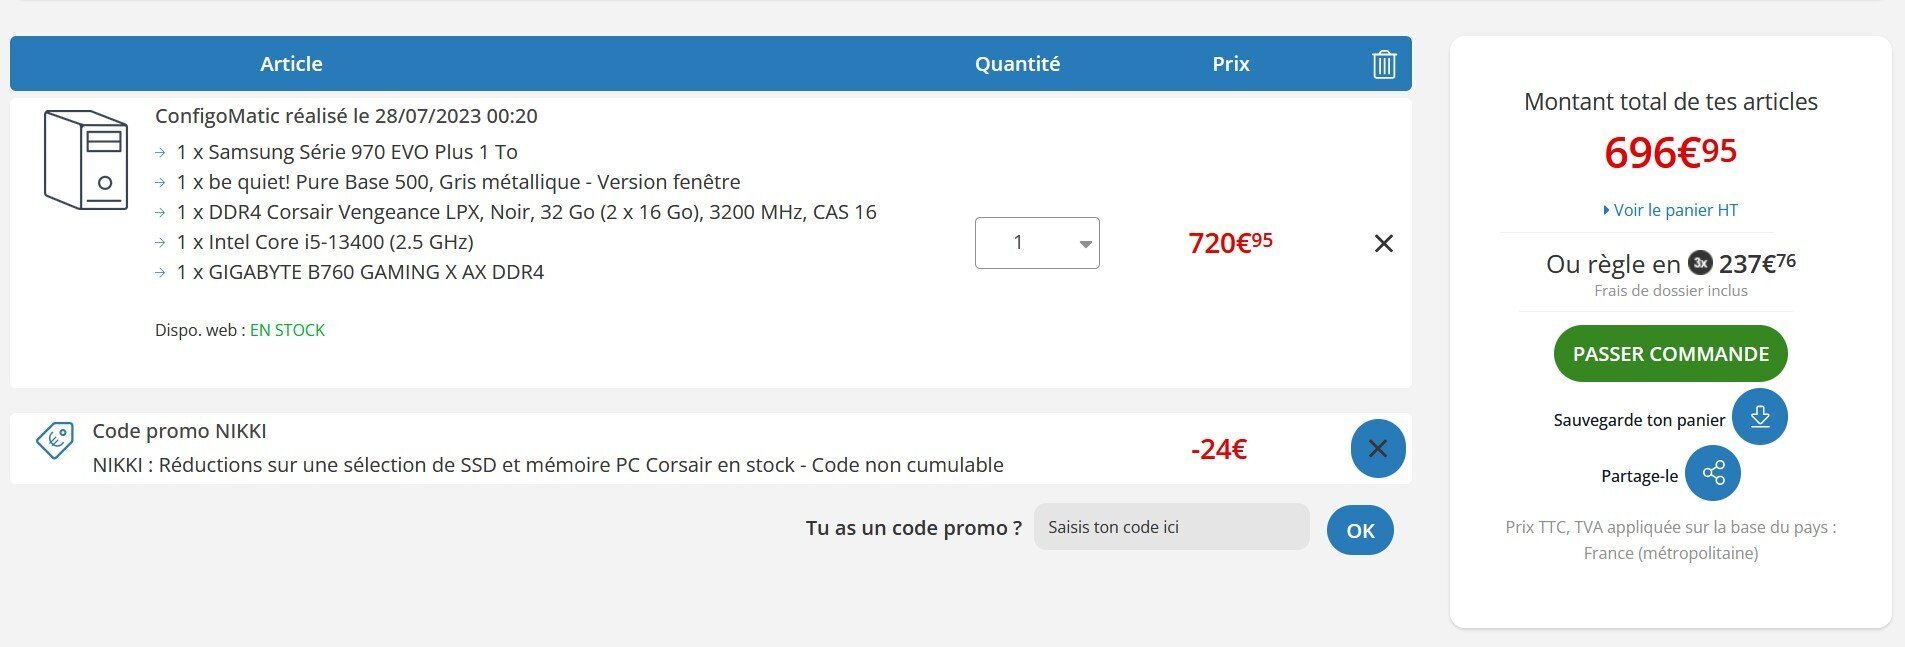The image size is (1905, 647).
Task: Click OK to apply promo code
Action: tap(1359, 530)
